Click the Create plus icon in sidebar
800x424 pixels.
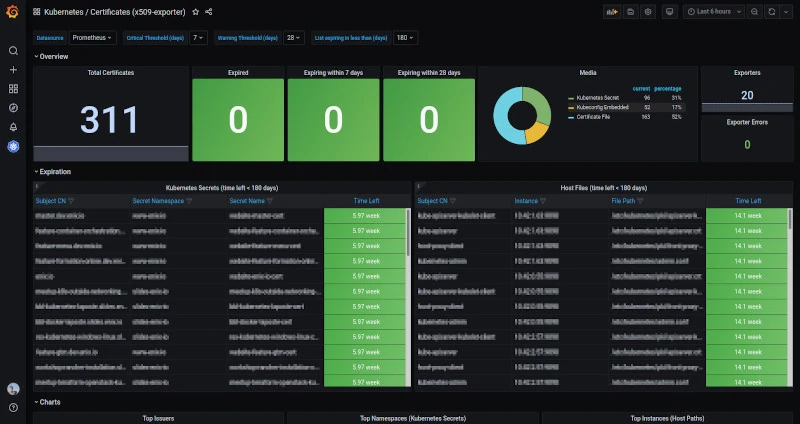pyautogui.click(x=13, y=70)
